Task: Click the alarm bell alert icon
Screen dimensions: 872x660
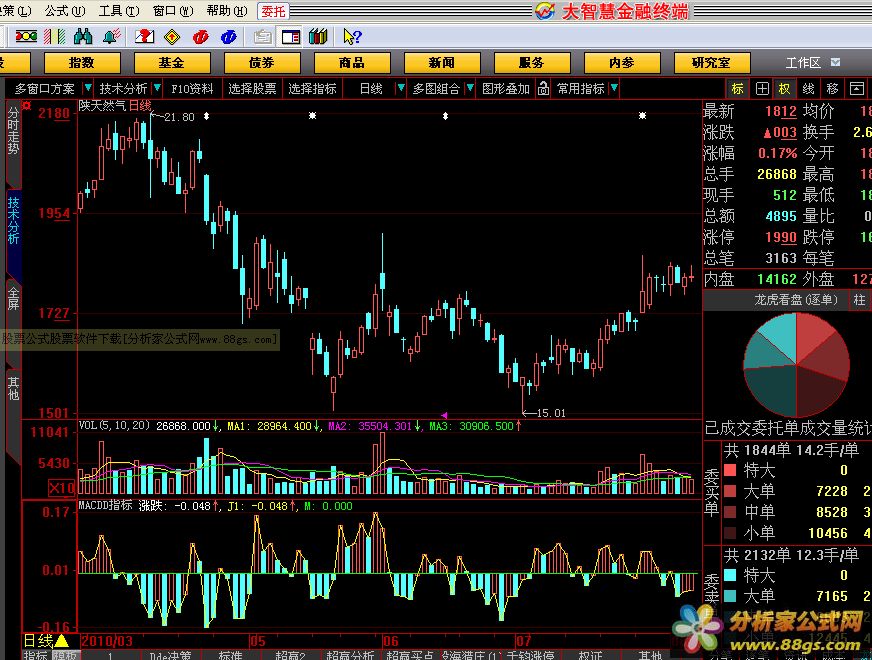Action: pos(112,37)
